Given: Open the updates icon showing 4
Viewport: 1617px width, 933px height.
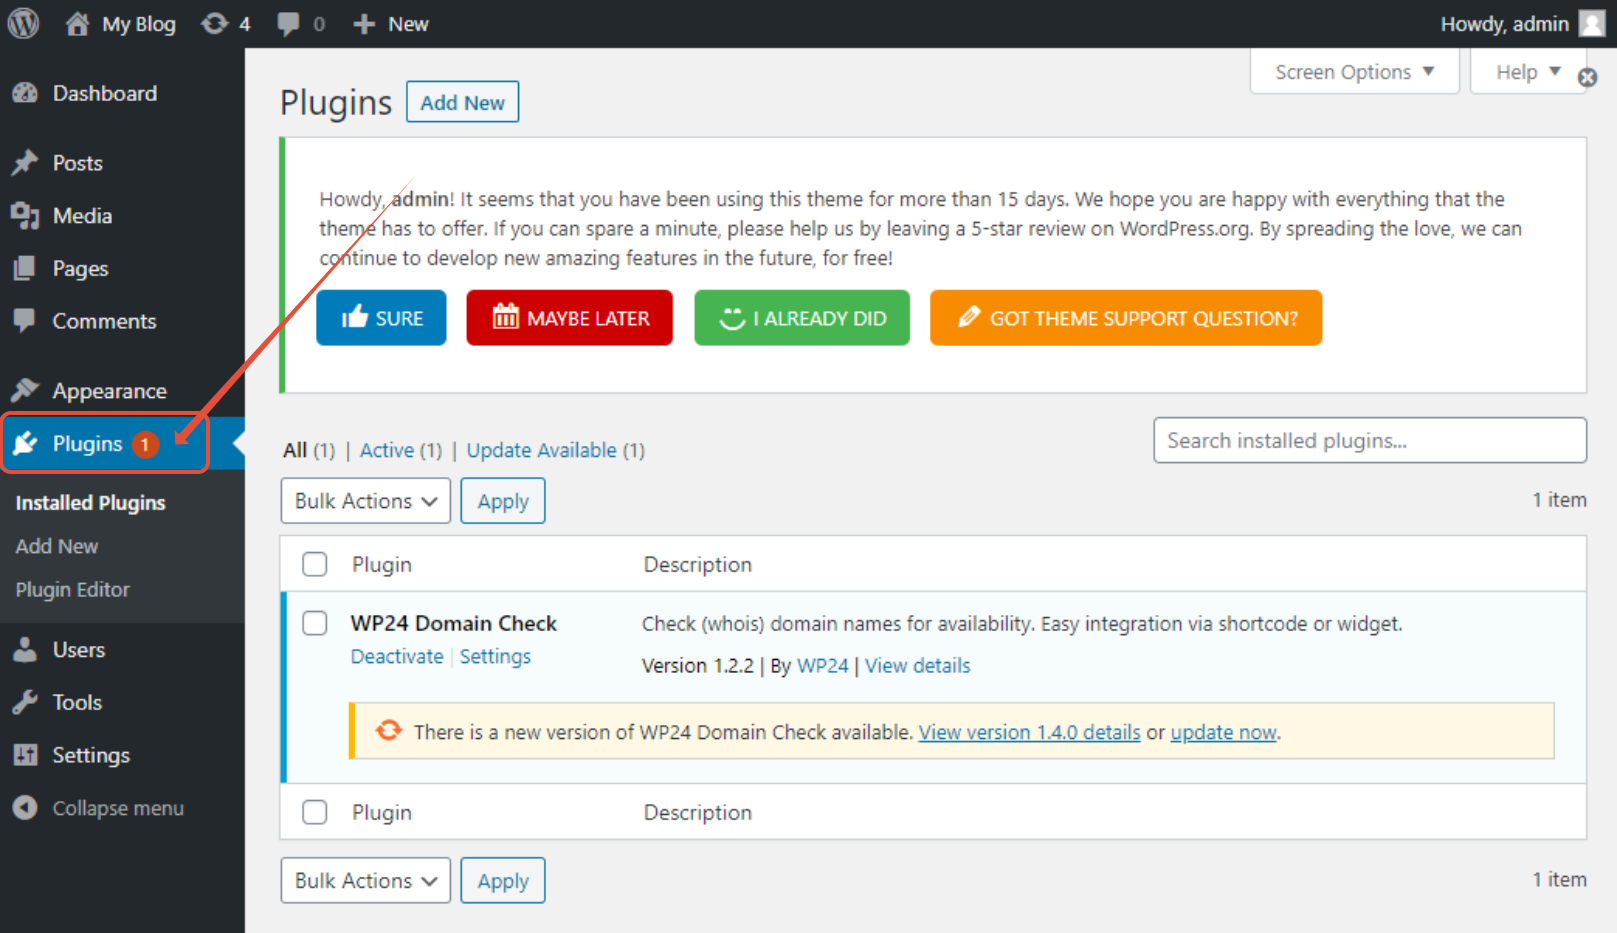Looking at the screenshot, I should (x=214, y=24).
